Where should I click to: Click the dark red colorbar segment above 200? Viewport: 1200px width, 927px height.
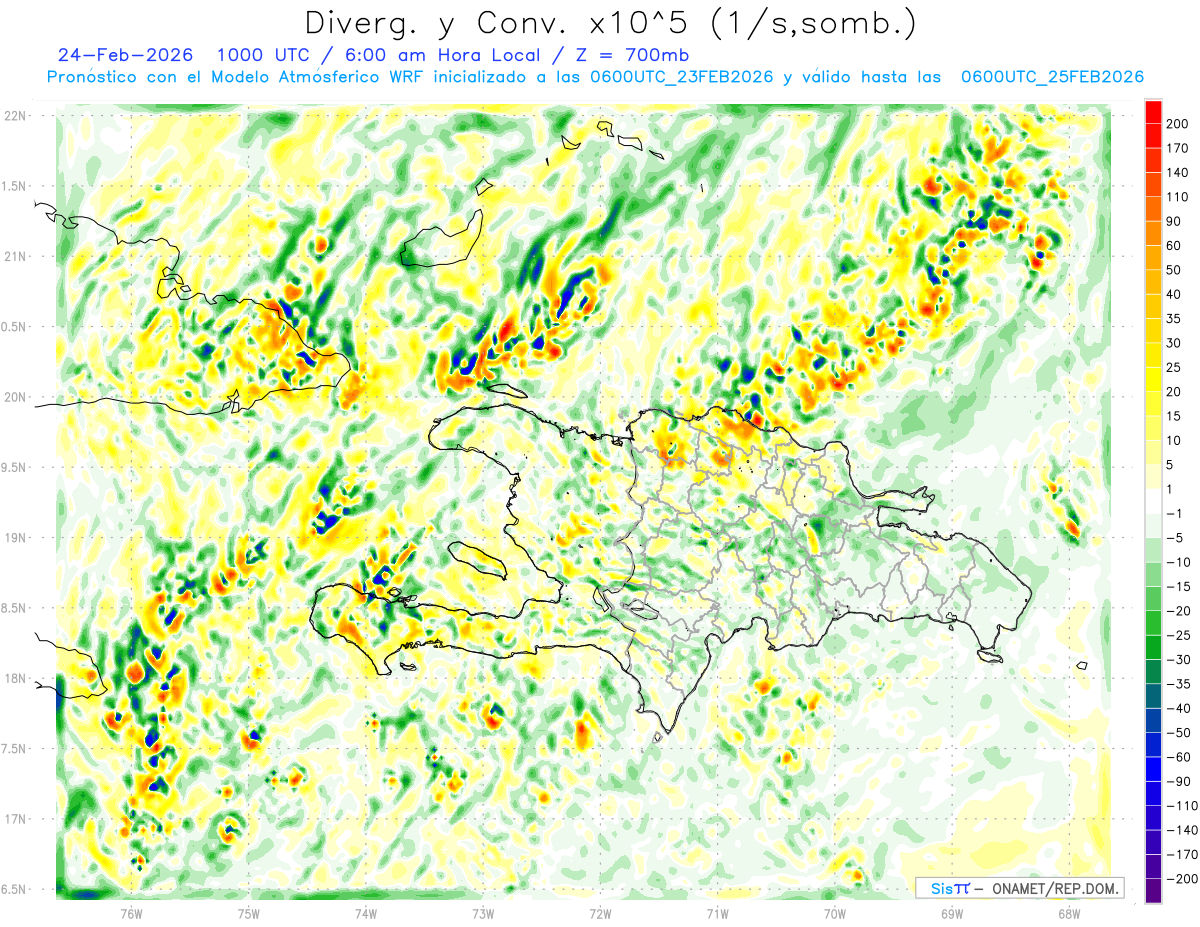tap(1153, 112)
